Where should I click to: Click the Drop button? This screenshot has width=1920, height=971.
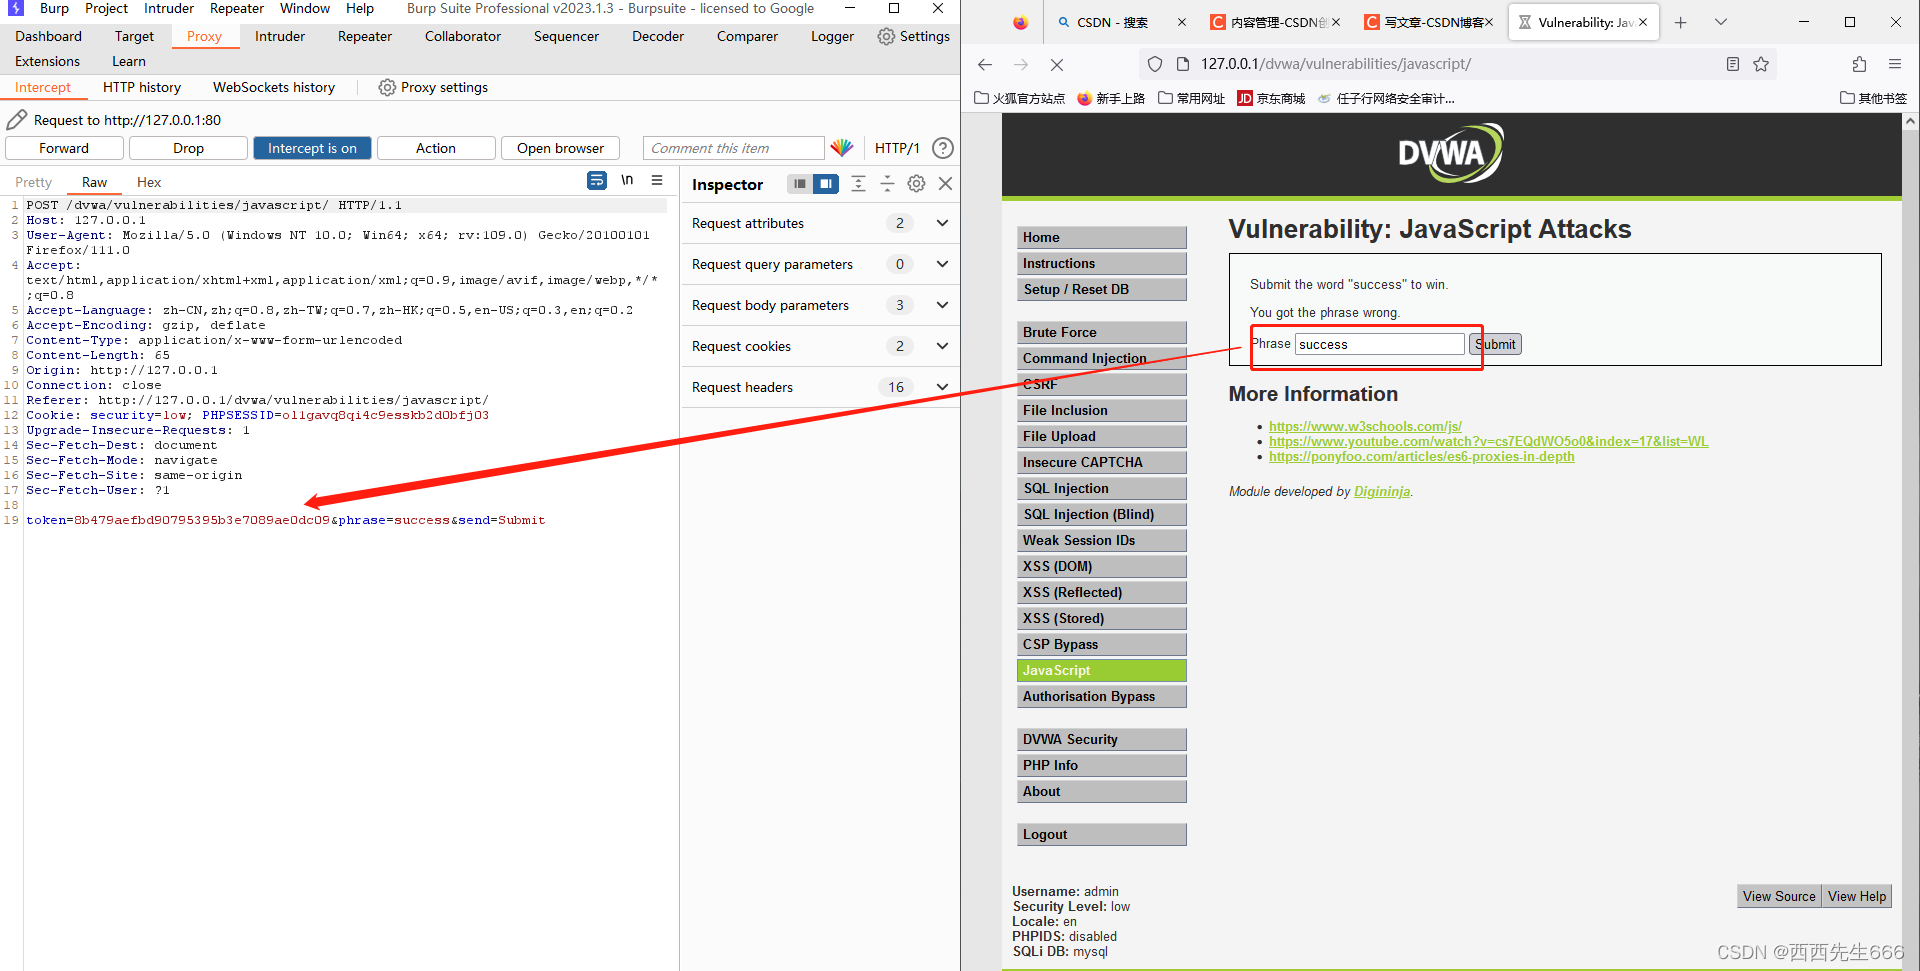point(188,148)
